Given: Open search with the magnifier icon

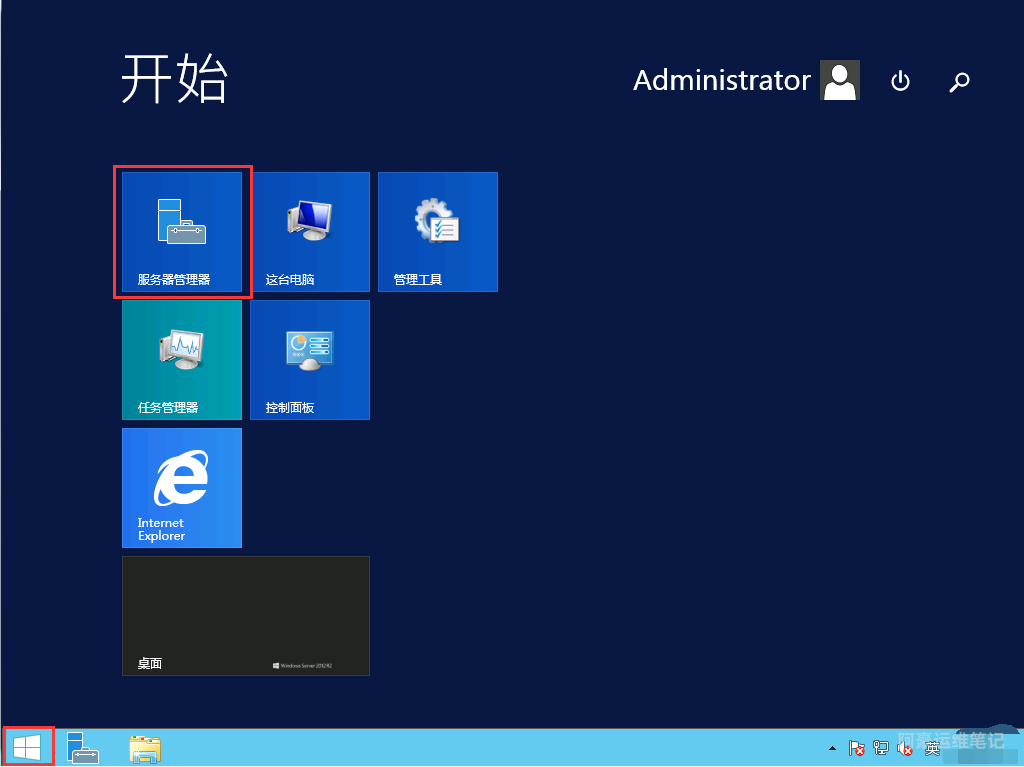Looking at the screenshot, I should click(960, 81).
